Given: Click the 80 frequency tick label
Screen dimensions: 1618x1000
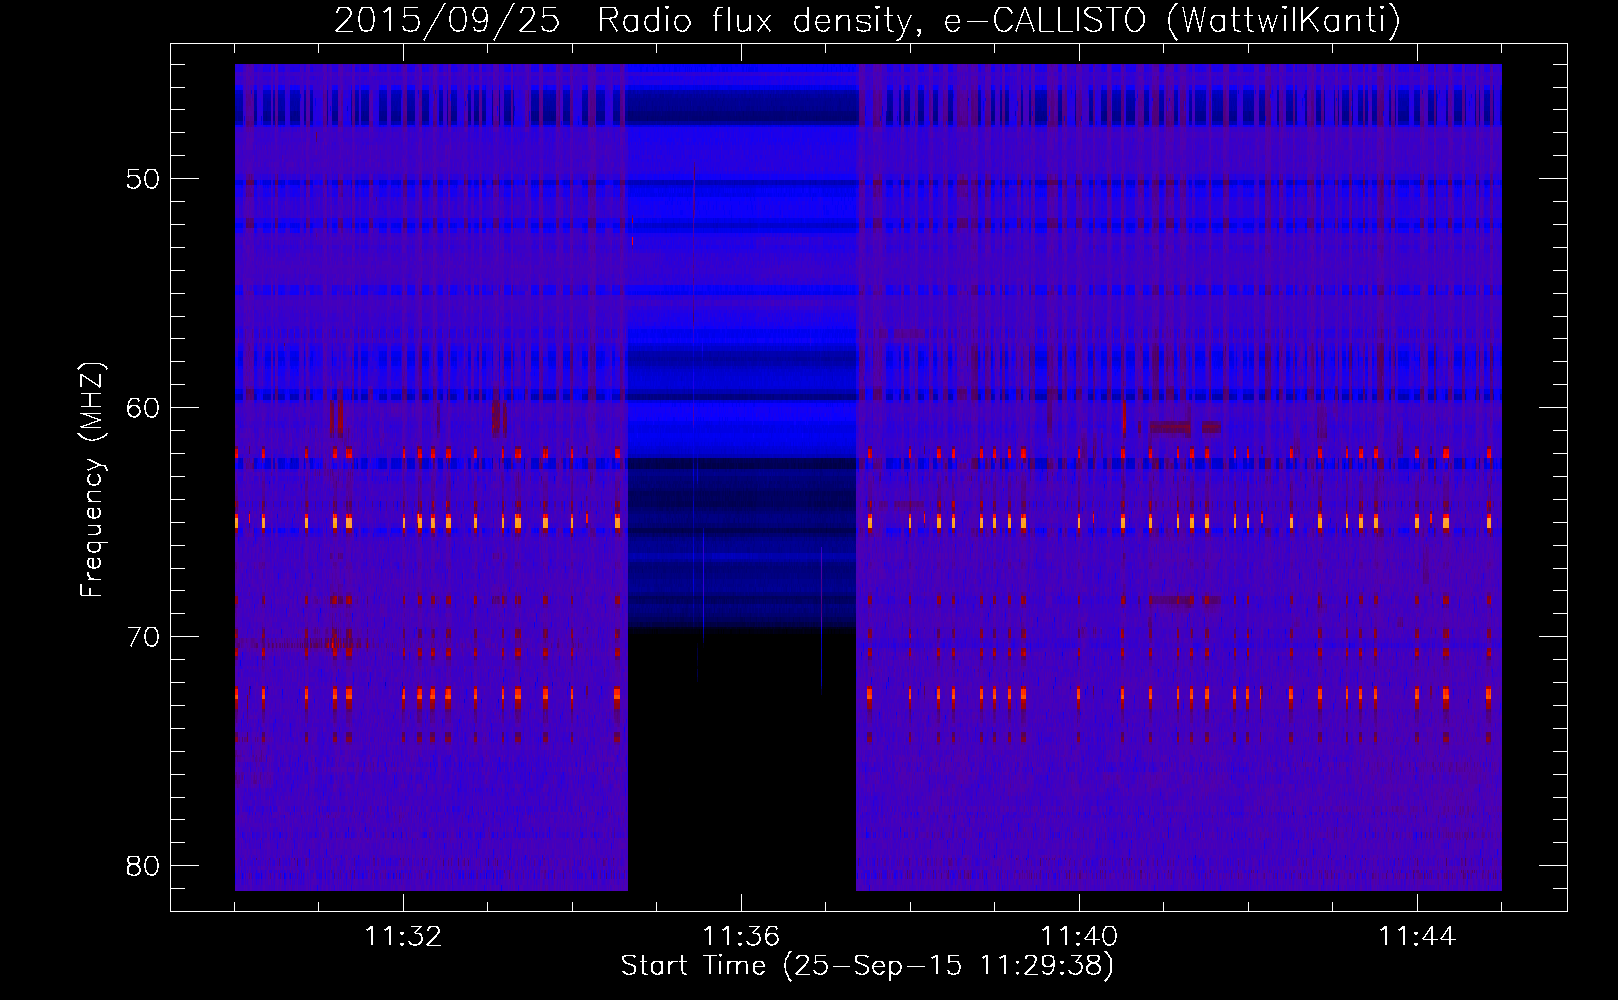Looking at the screenshot, I should click(x=143, y=865).
